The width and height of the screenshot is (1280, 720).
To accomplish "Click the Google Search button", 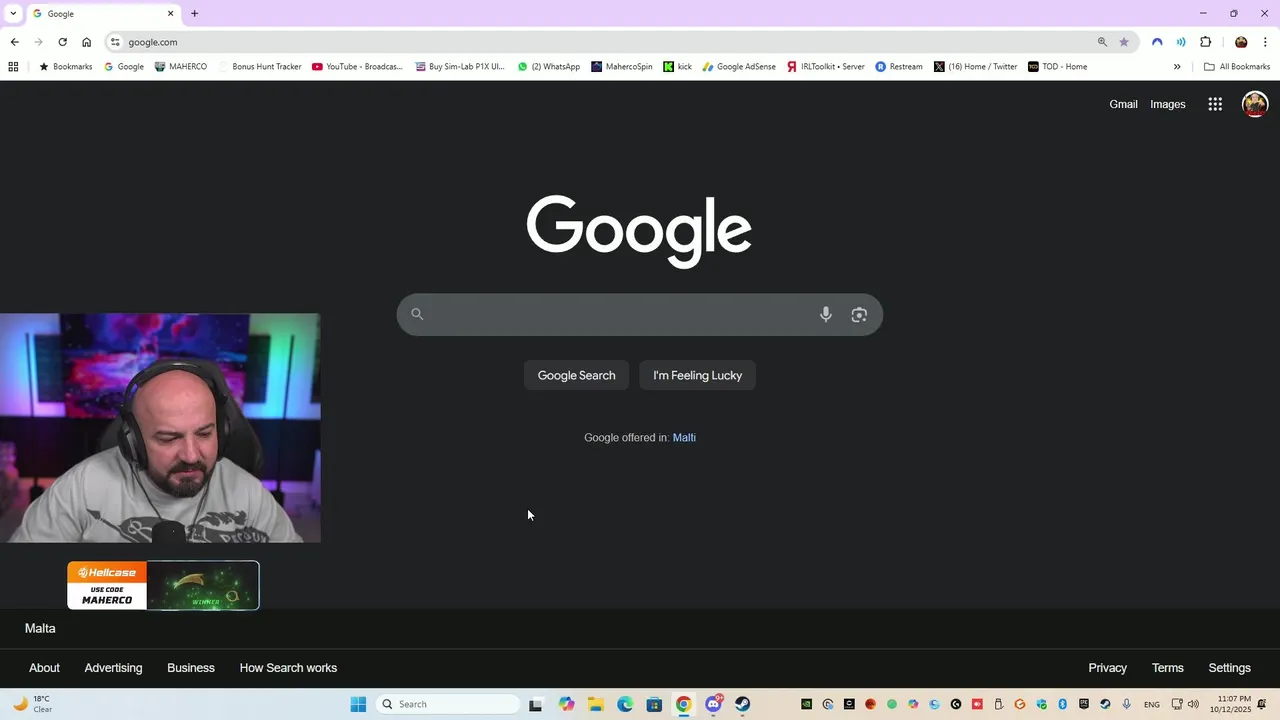I will coord(576,375).
